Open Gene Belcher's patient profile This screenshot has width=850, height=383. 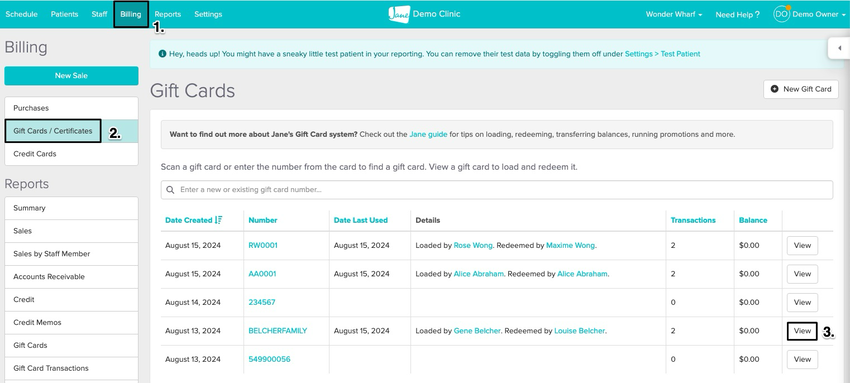coord(477,330)
